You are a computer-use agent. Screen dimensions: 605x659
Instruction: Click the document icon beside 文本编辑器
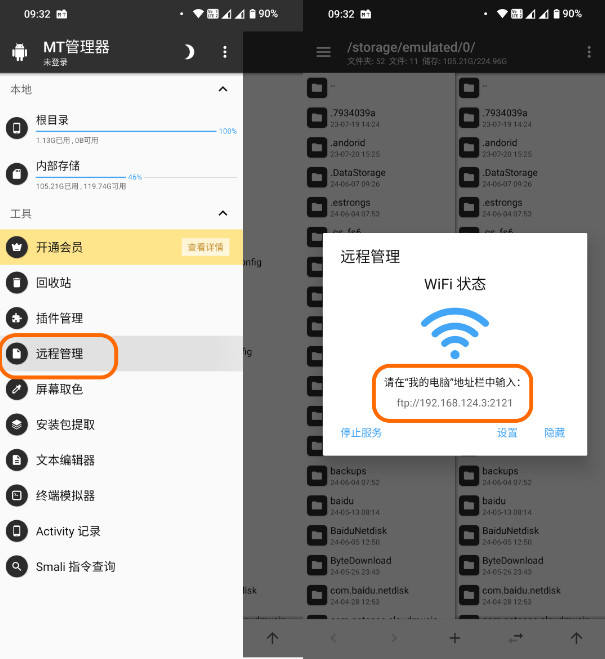[x=17, y=460]
